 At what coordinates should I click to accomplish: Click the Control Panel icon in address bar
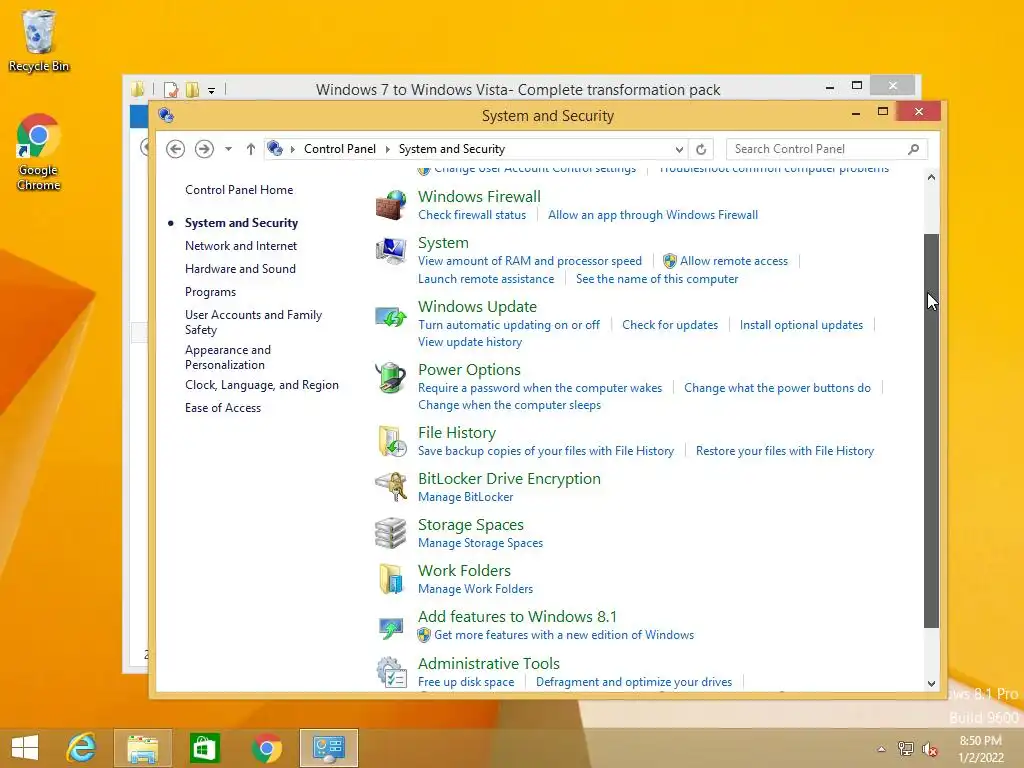click(x=275, y=148)
